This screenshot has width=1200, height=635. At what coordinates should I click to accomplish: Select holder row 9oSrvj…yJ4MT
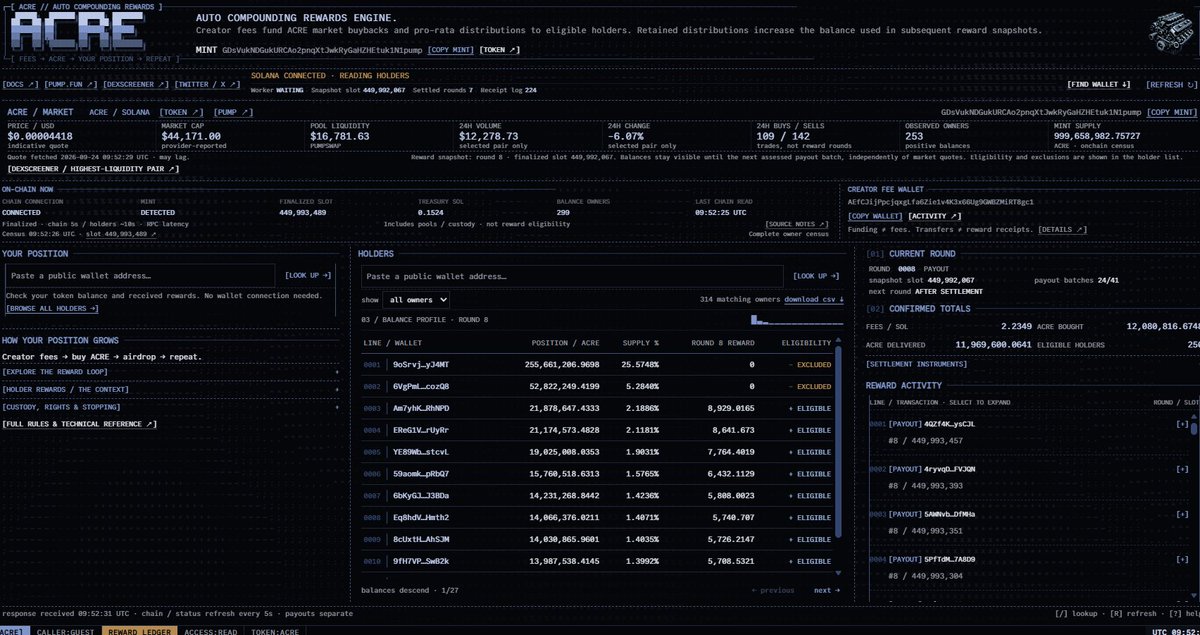click(598, 365)
